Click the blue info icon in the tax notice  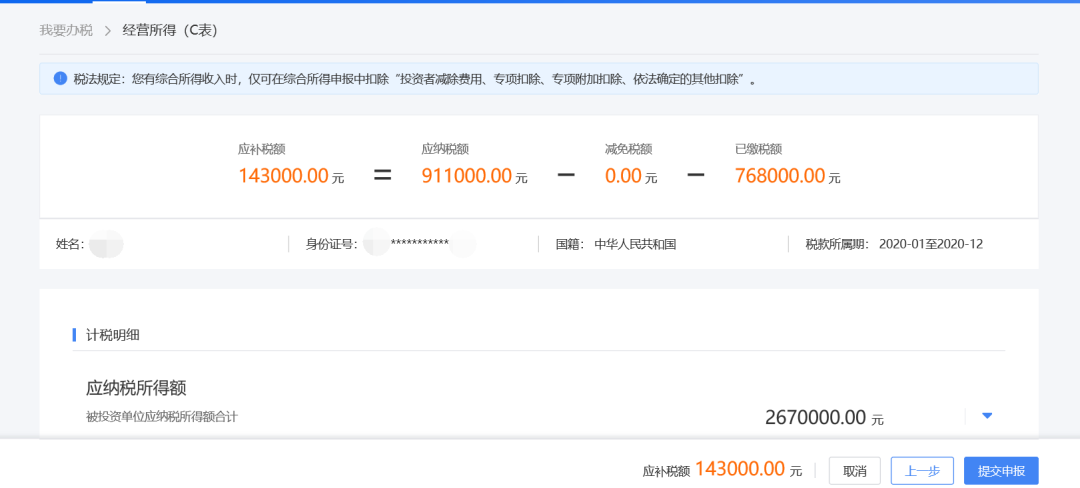click(60, 78)
